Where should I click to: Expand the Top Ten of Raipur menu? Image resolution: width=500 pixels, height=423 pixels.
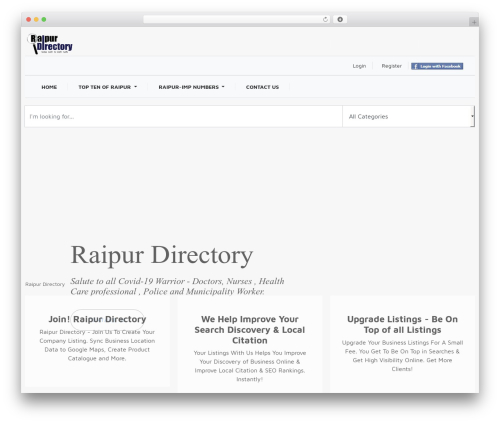(x=108, y=87)
